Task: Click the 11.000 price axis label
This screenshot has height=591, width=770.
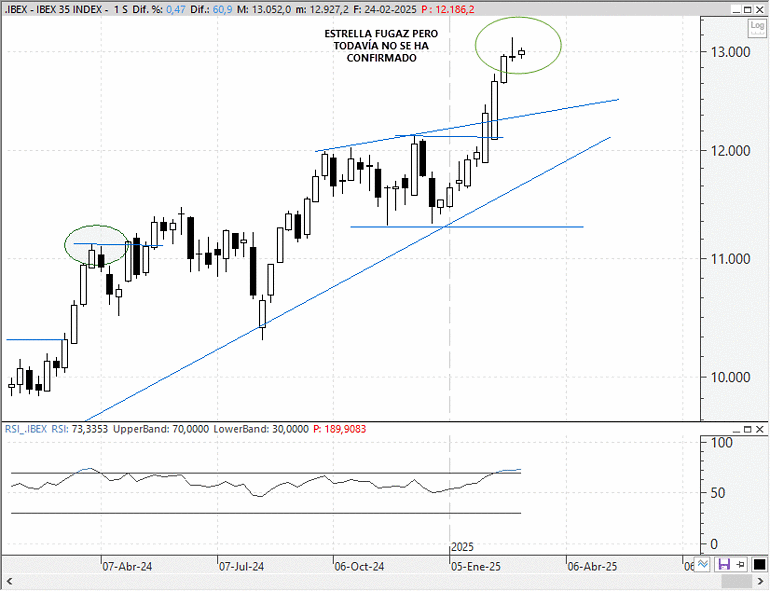Action: (731, 258)
